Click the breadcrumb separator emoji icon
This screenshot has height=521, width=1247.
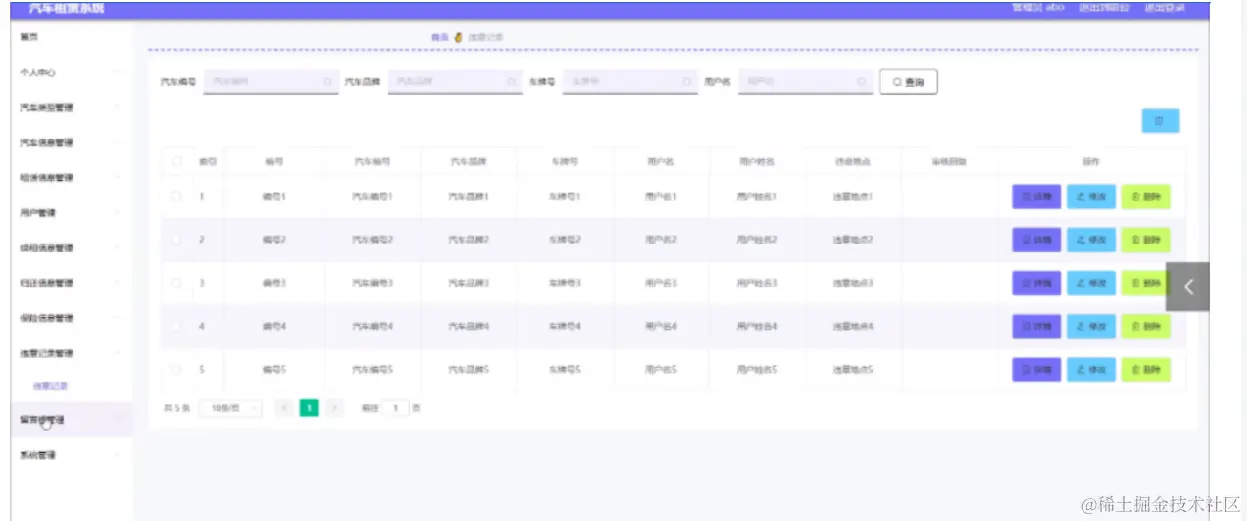(x=458, y=37)
